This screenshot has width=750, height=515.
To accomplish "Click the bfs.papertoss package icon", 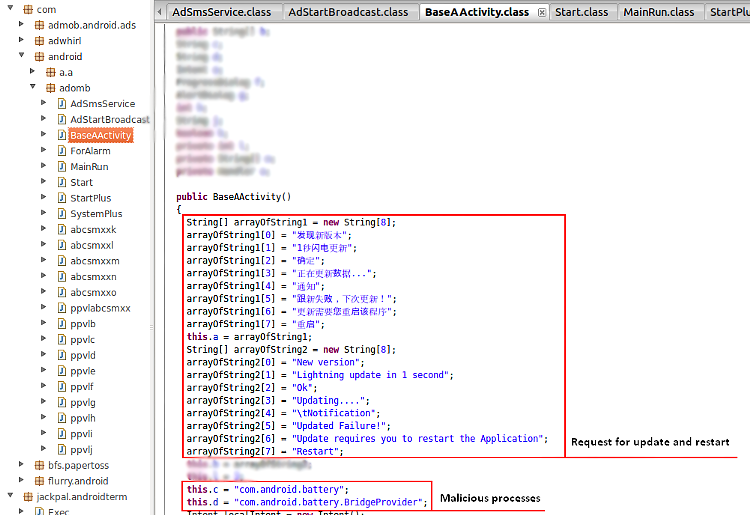I will point(39,465).
